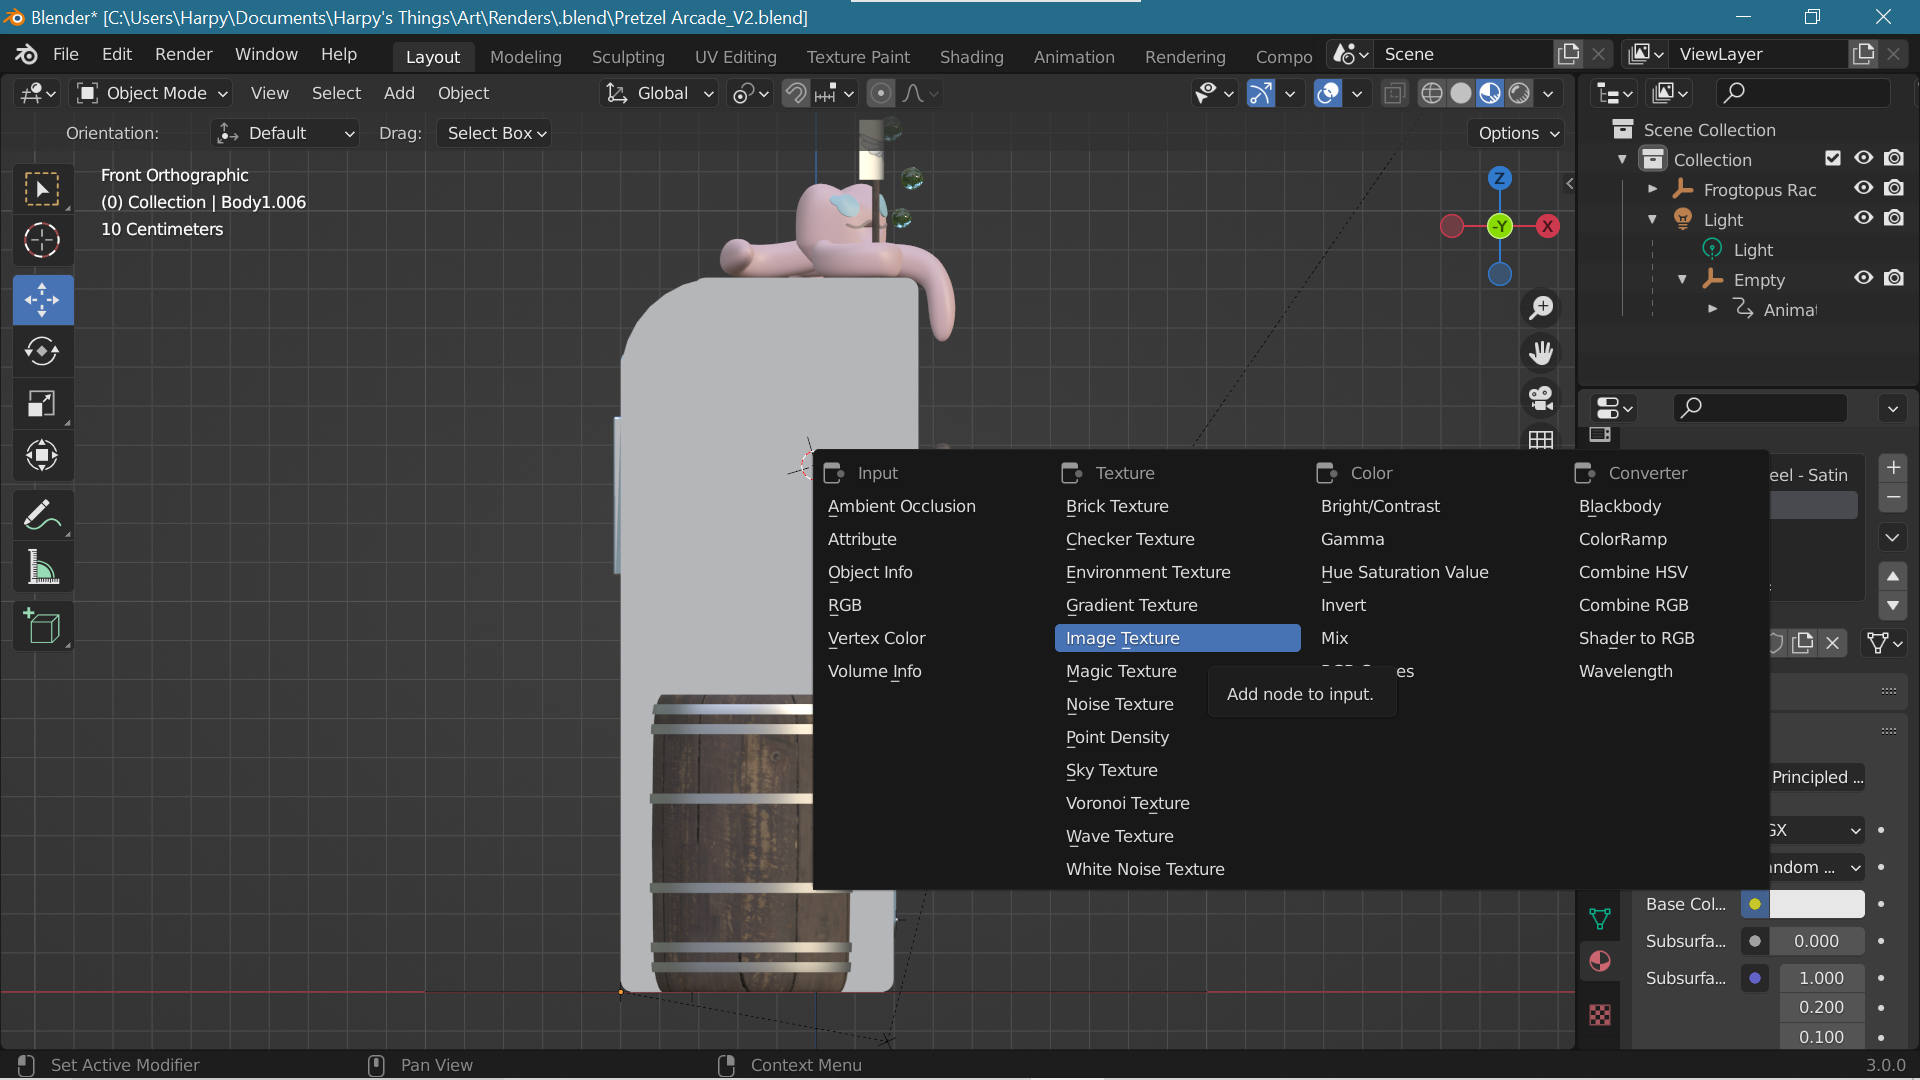Click the Pan view hand icon

[x=1541, y=352]
